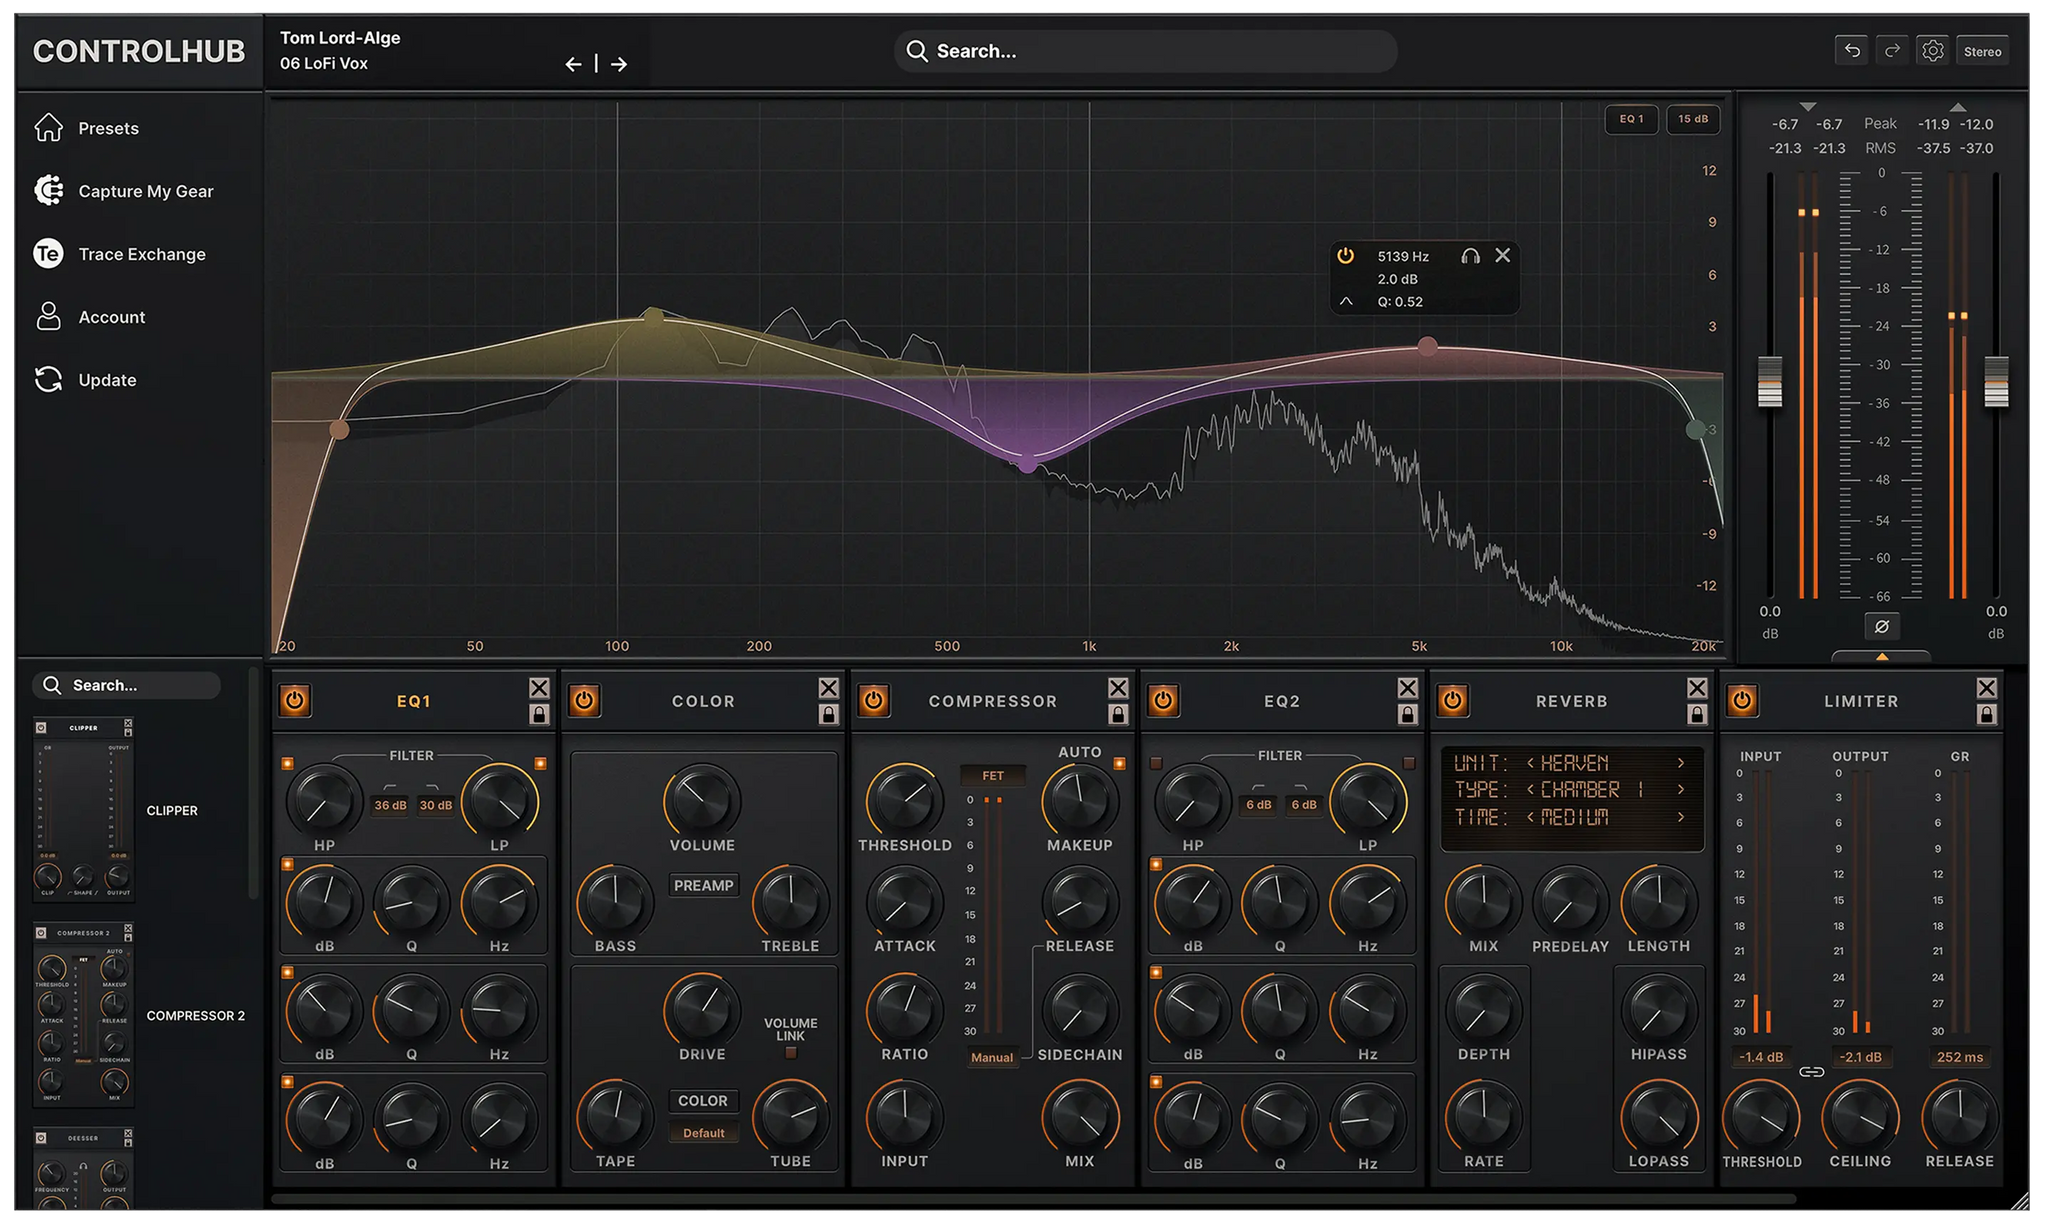Close the EQ band popup
2048x1224 pixels.
[x=1502, y=256]
